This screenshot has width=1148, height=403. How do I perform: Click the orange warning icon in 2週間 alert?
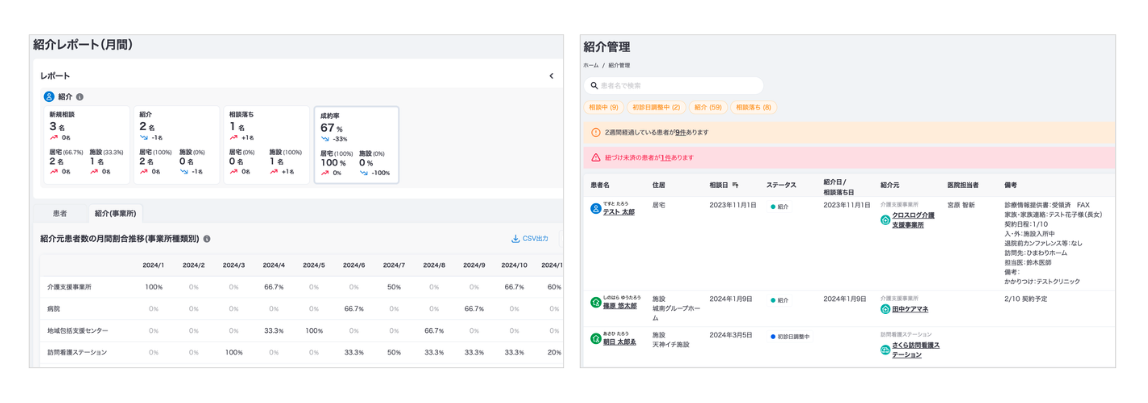[595, 133]
